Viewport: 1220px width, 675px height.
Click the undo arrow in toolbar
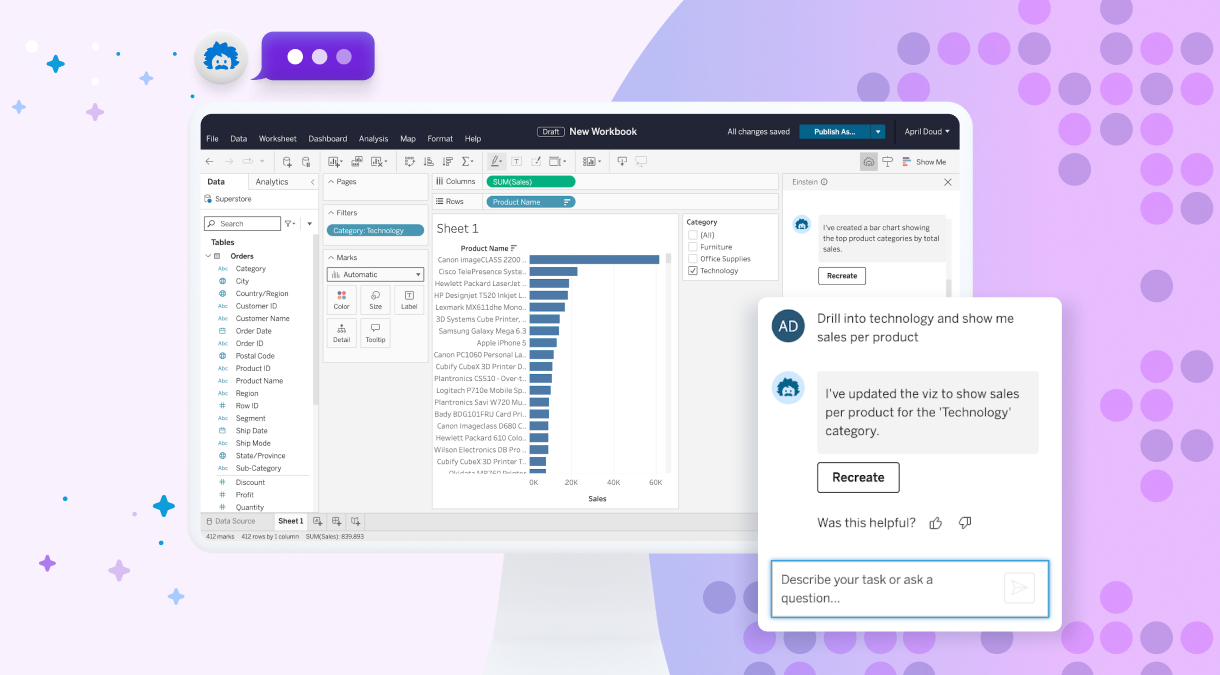click(x=209, y=161)
